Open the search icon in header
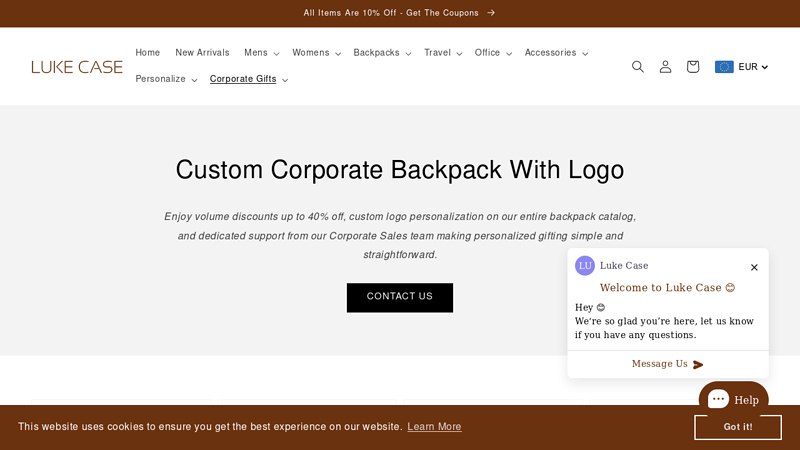 coord(638,66)
